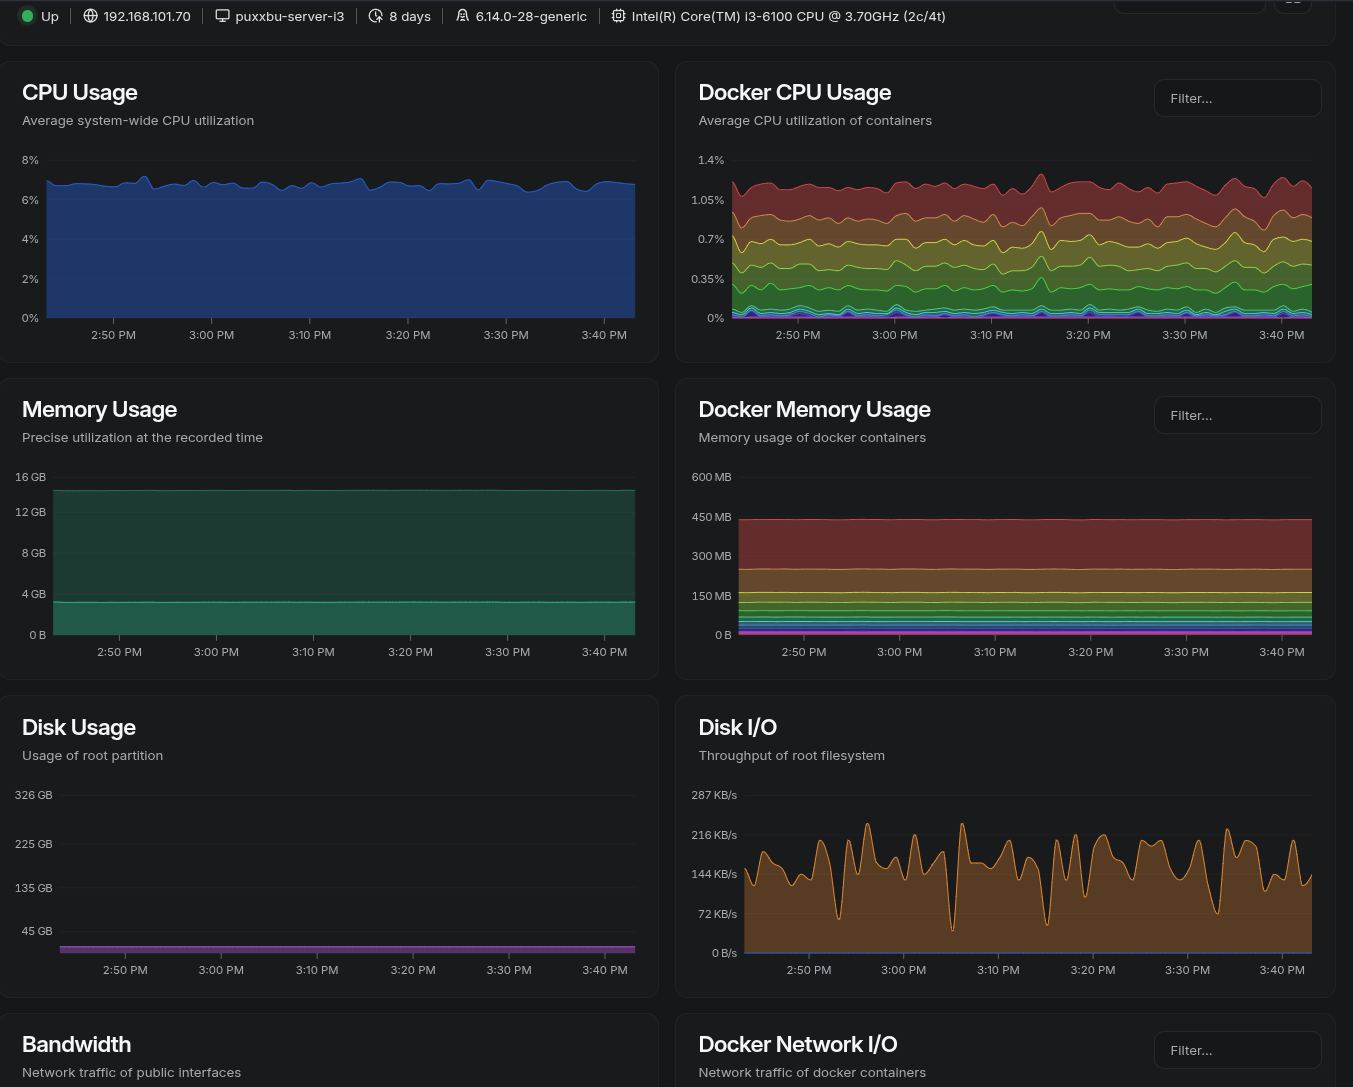This screenshot has height=1087, width=1353.
Task: Select the 192.168.101.70 IP address text
Action: [x=147, y=16]
